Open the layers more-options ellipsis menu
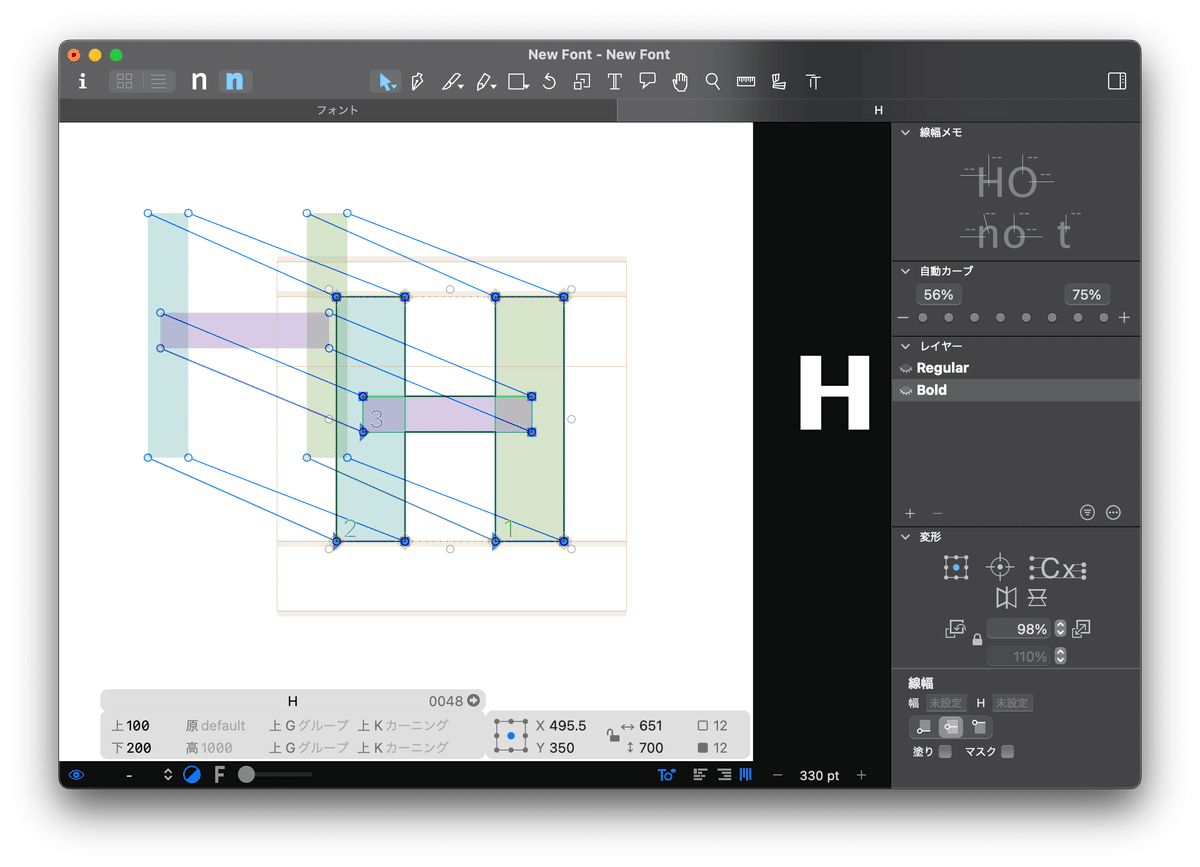 click(1114, 513)
